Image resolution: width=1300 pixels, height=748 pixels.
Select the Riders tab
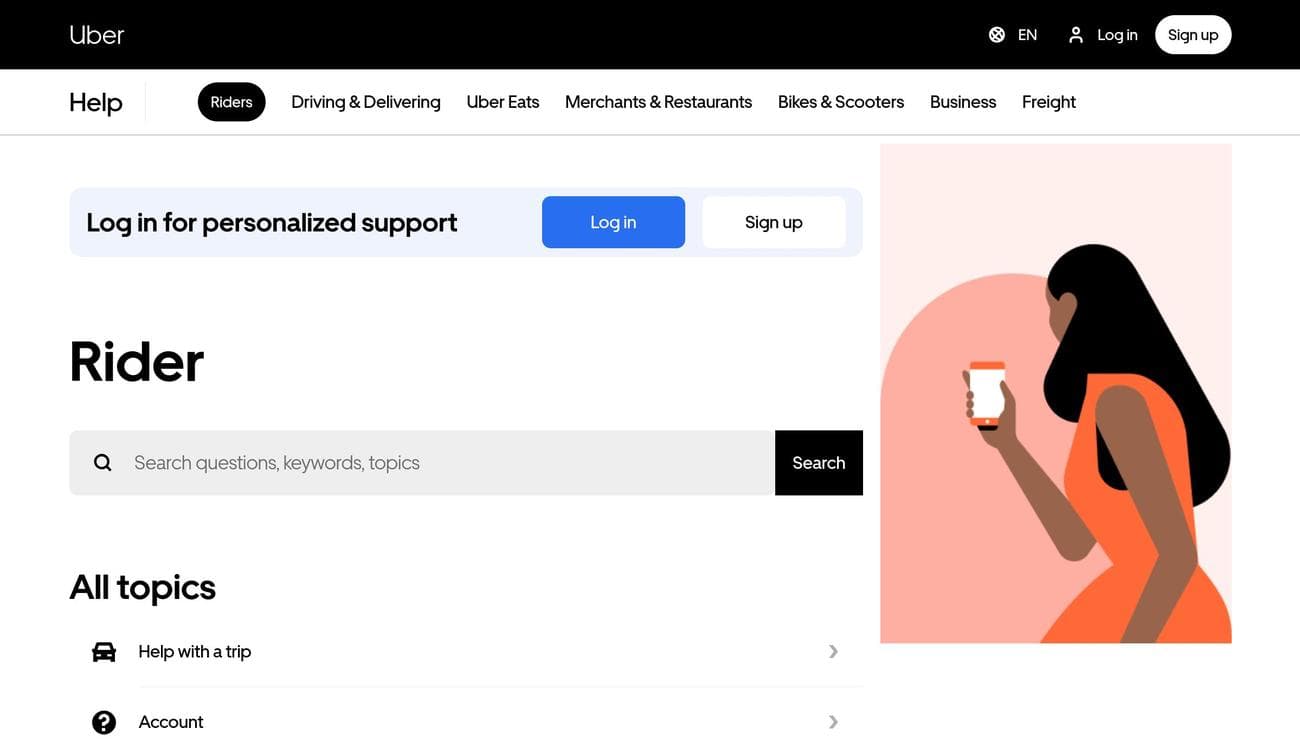(x=231, y=102)
